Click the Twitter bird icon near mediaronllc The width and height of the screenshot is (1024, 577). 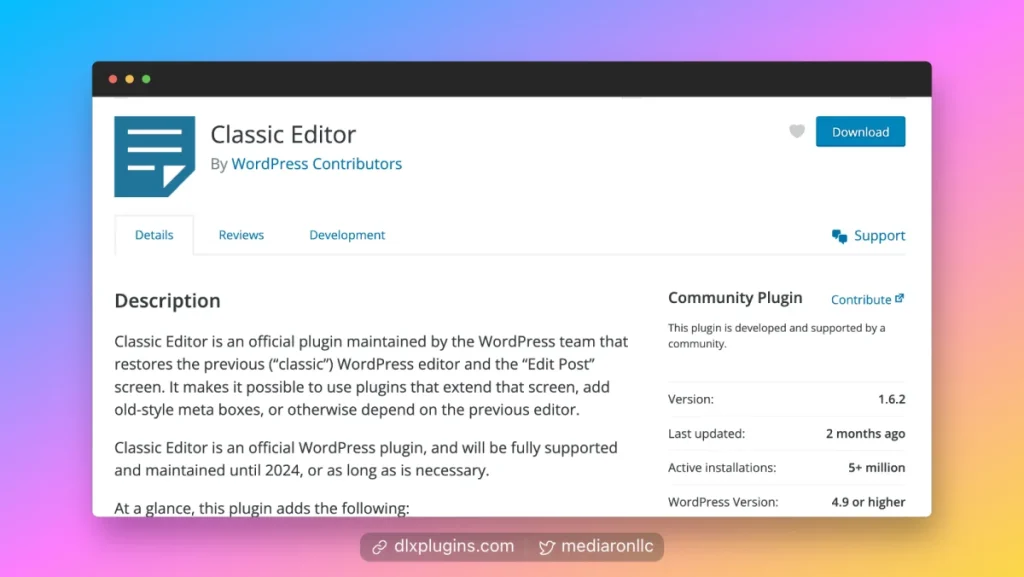pos(547,547)
